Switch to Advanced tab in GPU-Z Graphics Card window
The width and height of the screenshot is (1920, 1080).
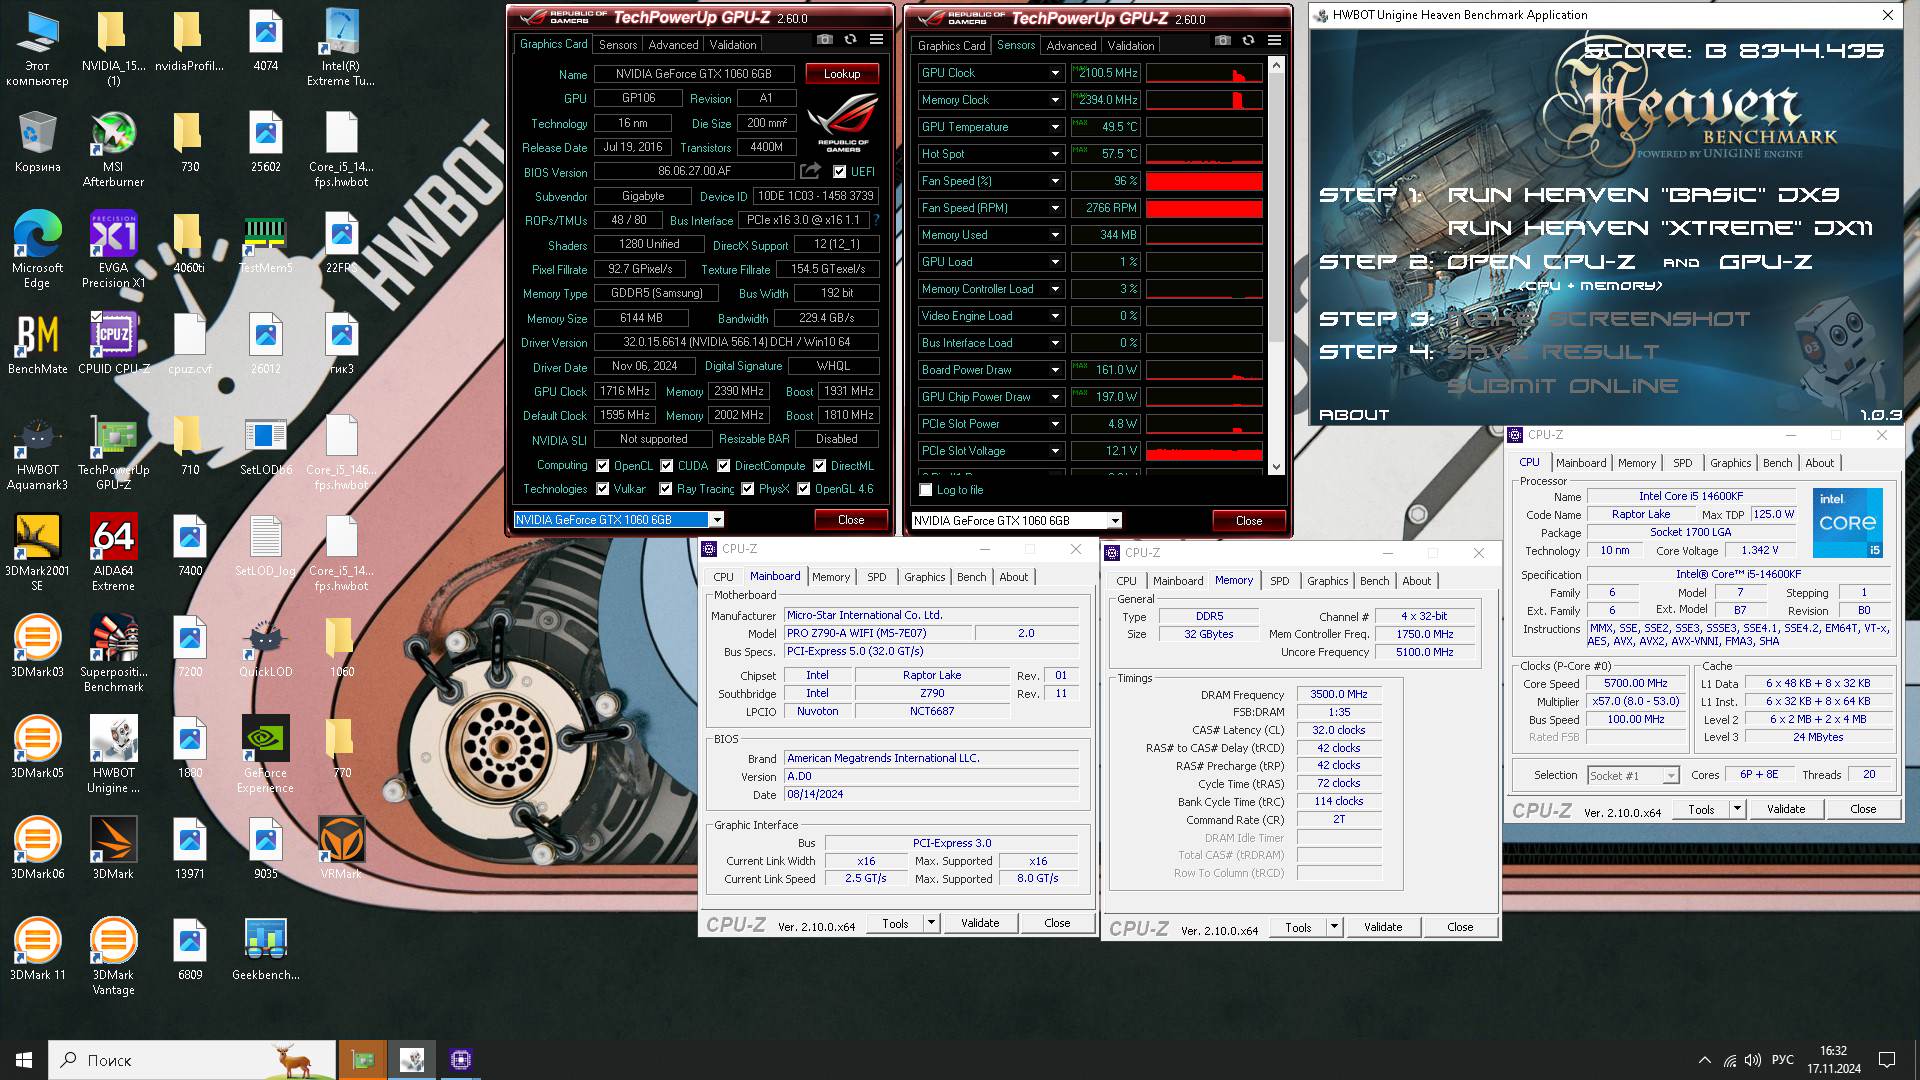673,45
